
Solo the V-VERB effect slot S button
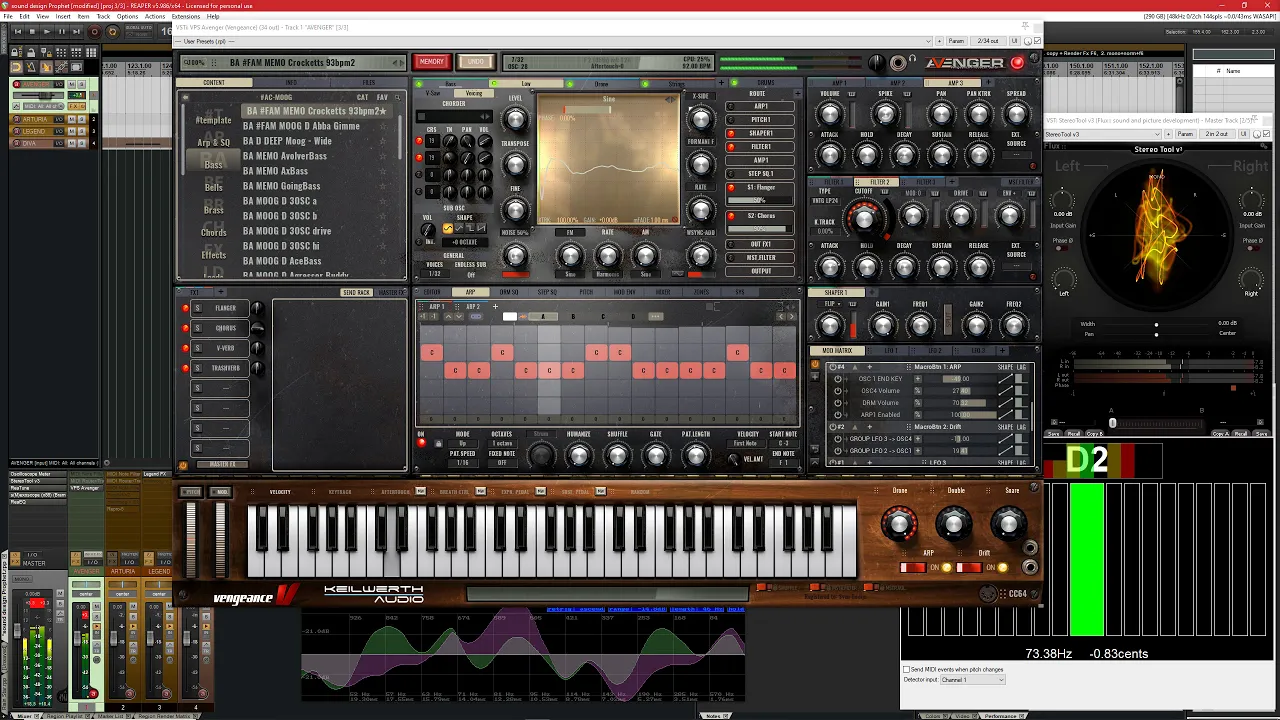point(197,348)
